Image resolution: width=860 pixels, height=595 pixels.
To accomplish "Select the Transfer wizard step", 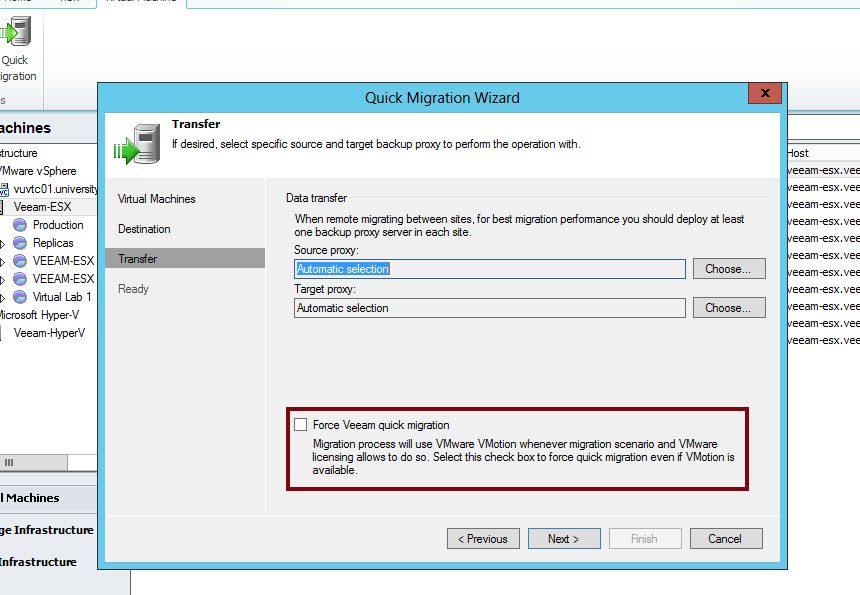I will tap(185, 258).
